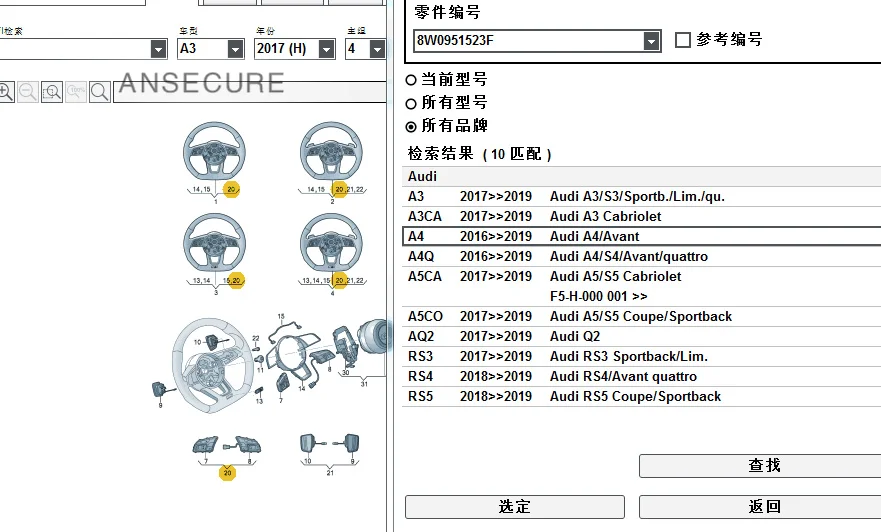This screenshot has width=881, height=532.
Task: Click the F5-H-000 001 >> text
Action: point(598,297)
